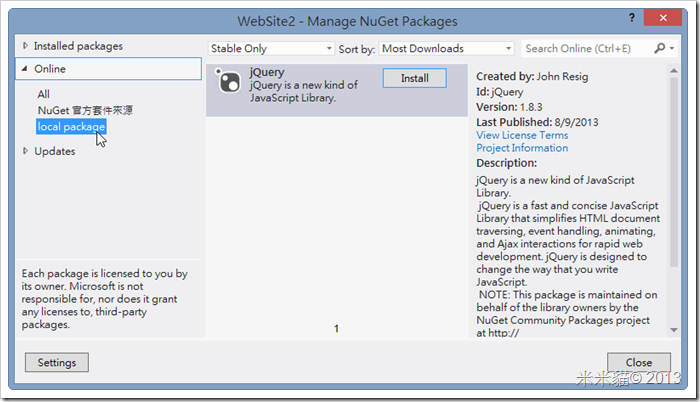Open View License Terms link

(x=522, y=135)
